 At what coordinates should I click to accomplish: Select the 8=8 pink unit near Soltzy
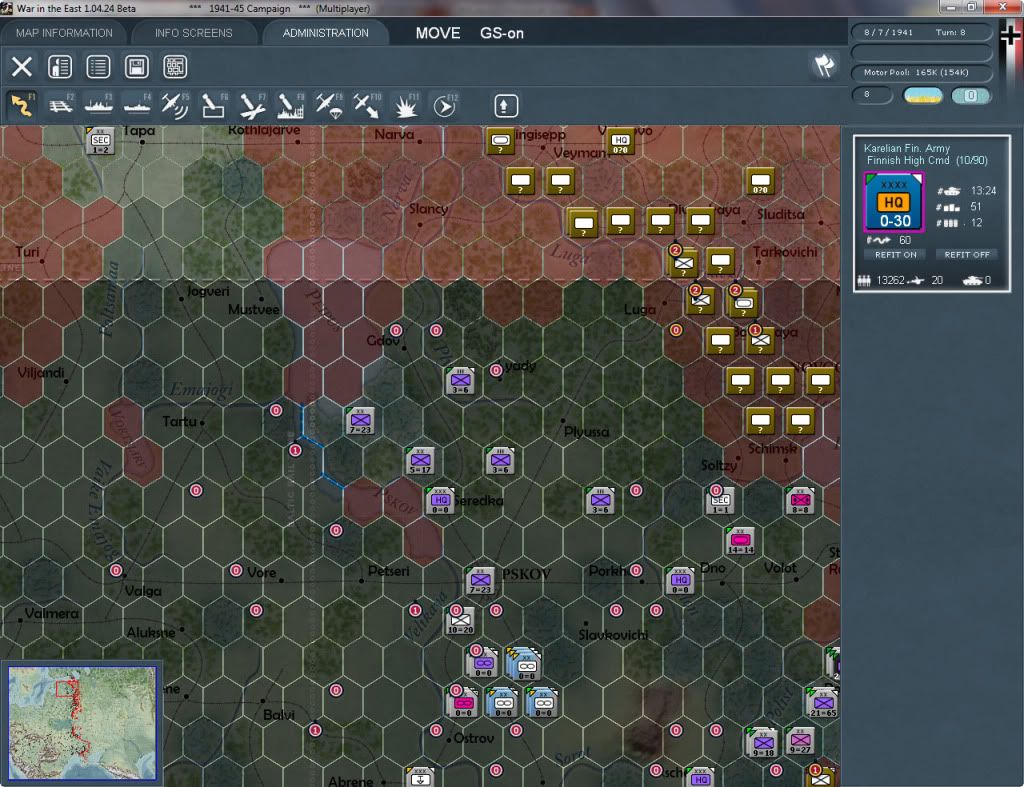pos(801,501)
